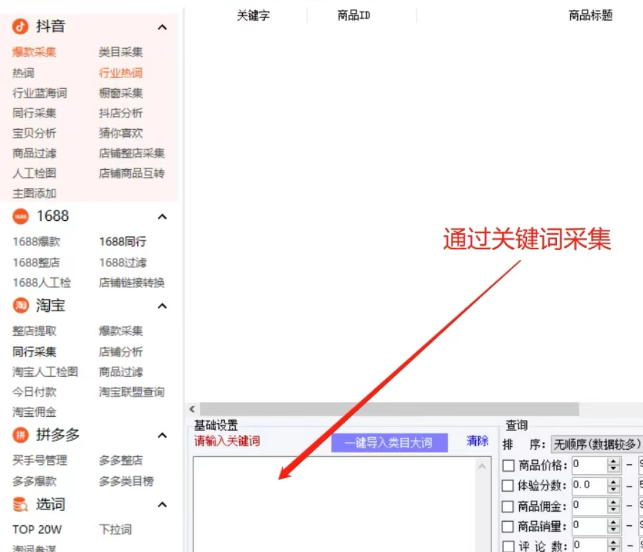Viewport: 643px width, 552px height.
Task: Open 1688过滤 menu item
Action: [x=123, y=262]
